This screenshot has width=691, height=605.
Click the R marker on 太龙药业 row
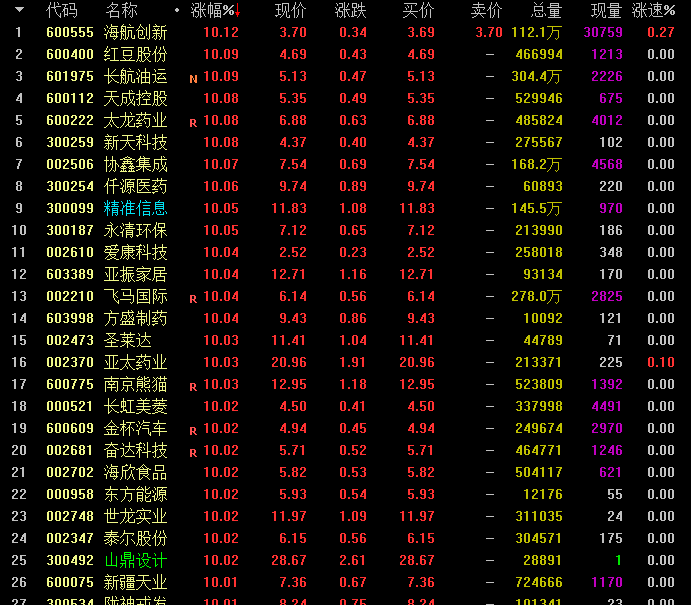pos(193,123)
